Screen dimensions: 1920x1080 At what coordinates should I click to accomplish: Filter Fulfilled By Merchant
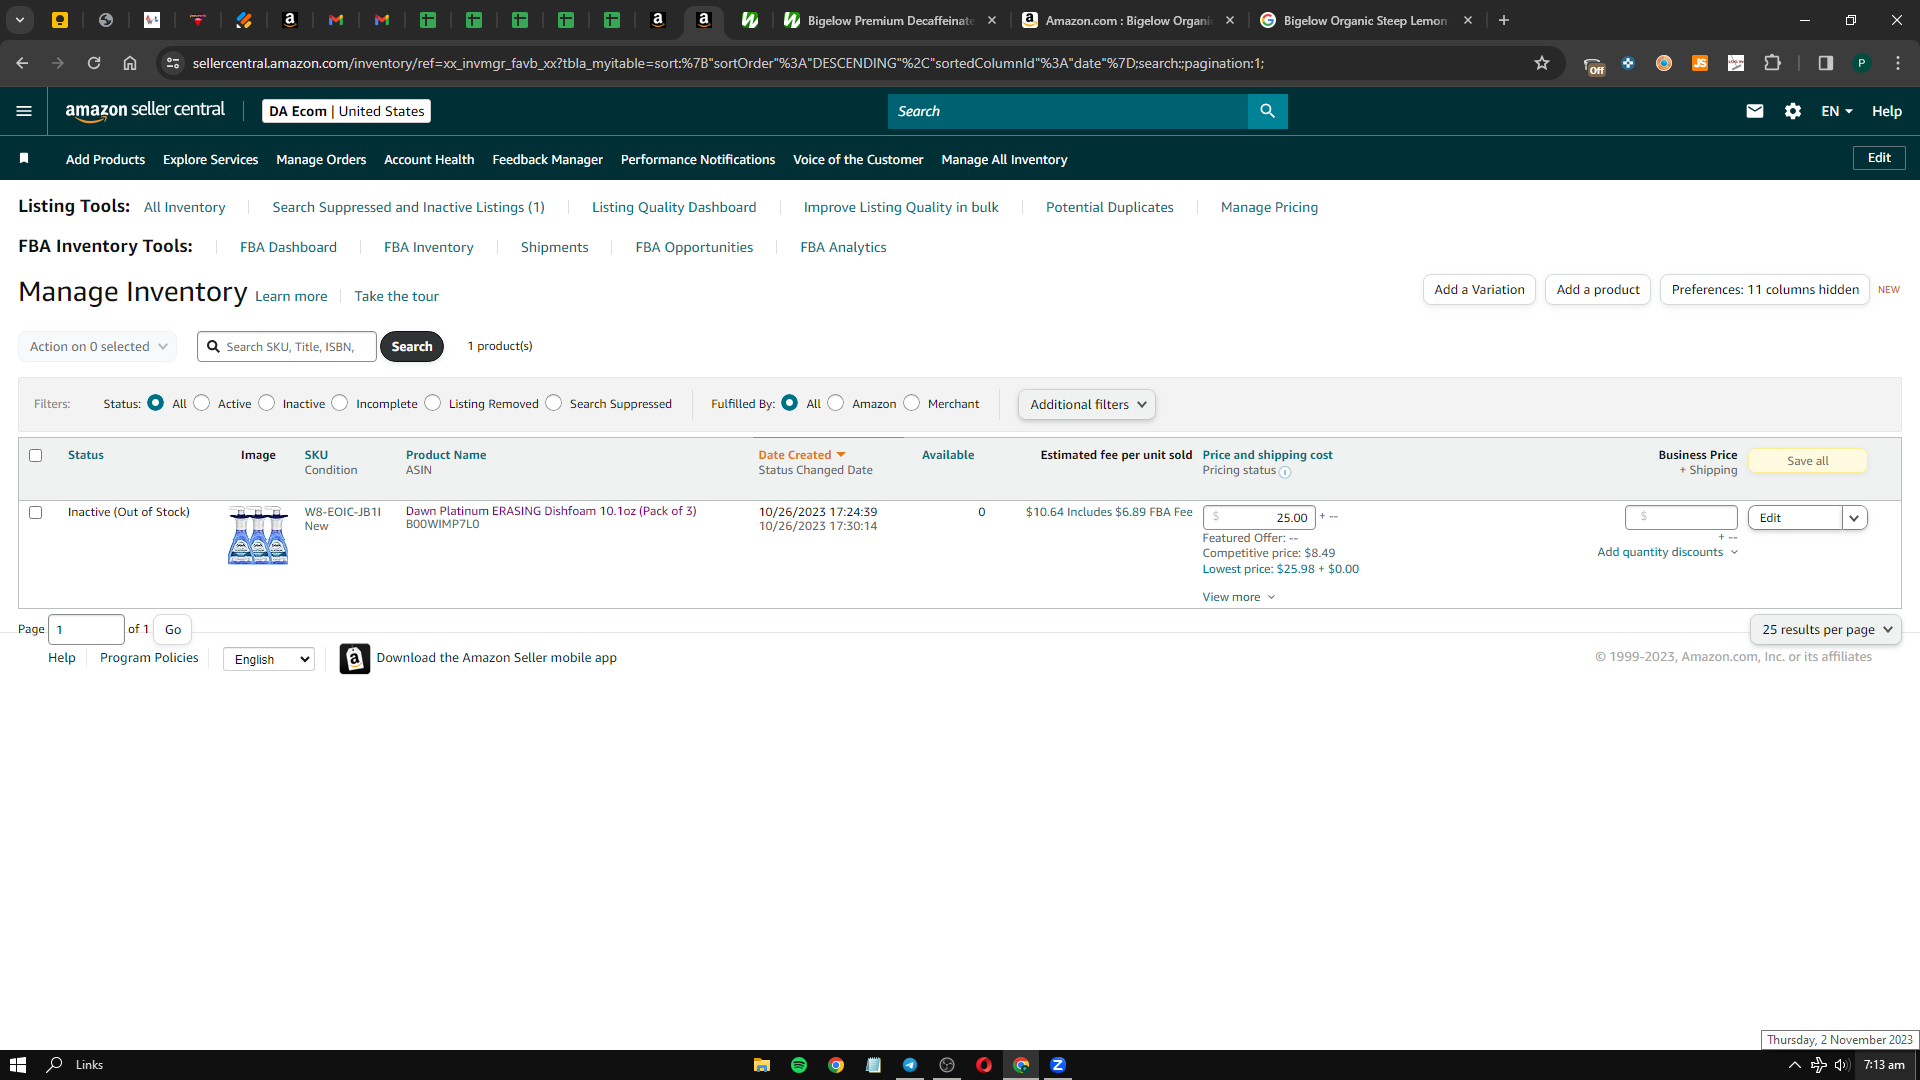pyautogui.click(x=912, y=402)
